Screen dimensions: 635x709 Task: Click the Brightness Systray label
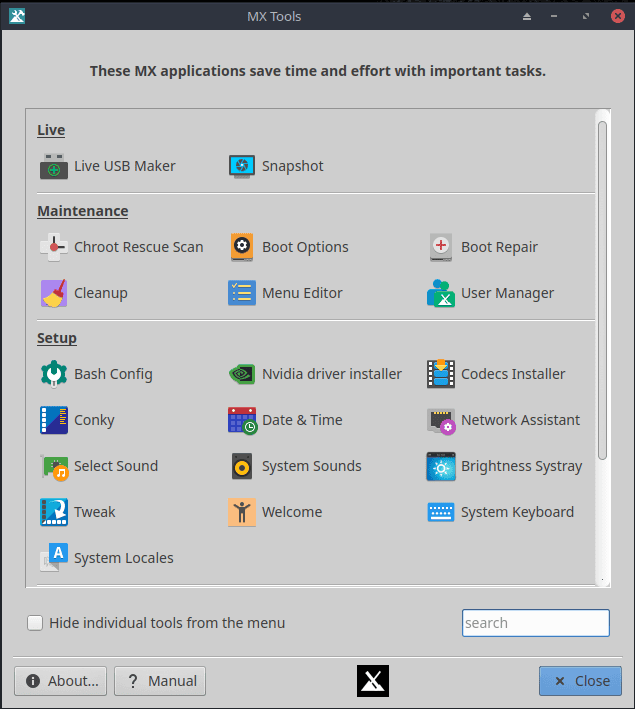pos(521,467)
